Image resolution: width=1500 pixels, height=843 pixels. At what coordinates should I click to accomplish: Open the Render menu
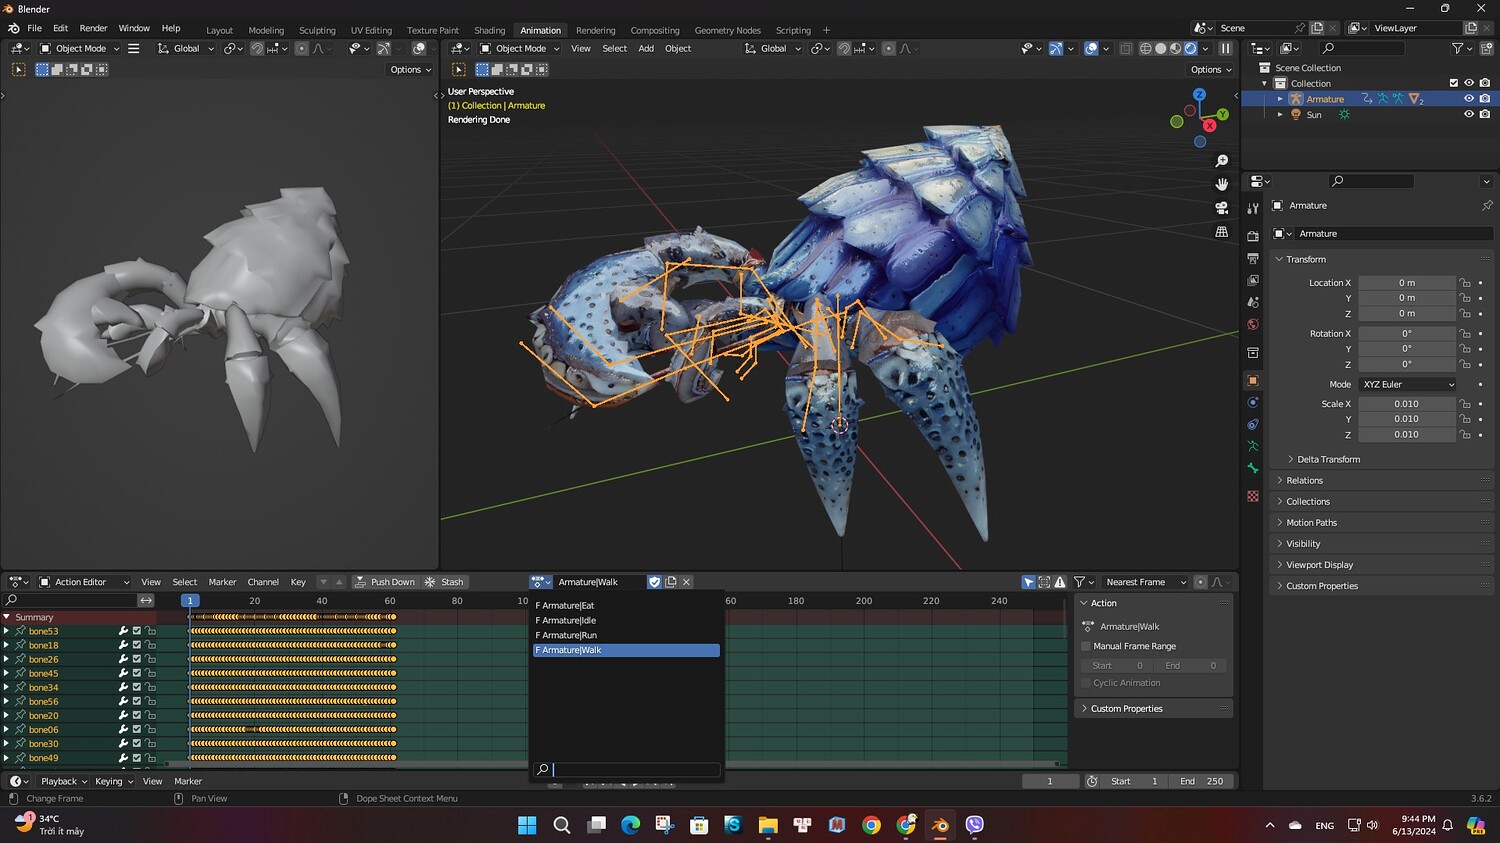coord(93,28)
